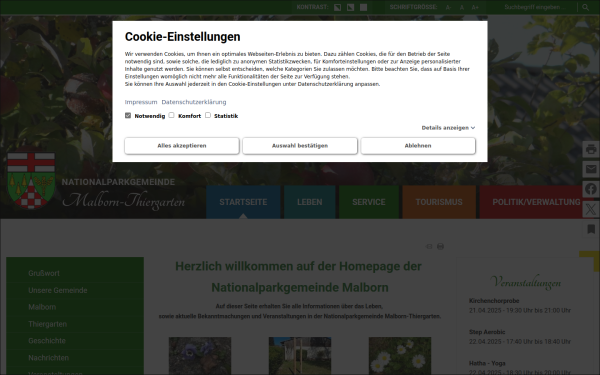This screenshot has height=375, width=600.
Task: Open Malborn in the side menu
Action: (x=42, y=307)
